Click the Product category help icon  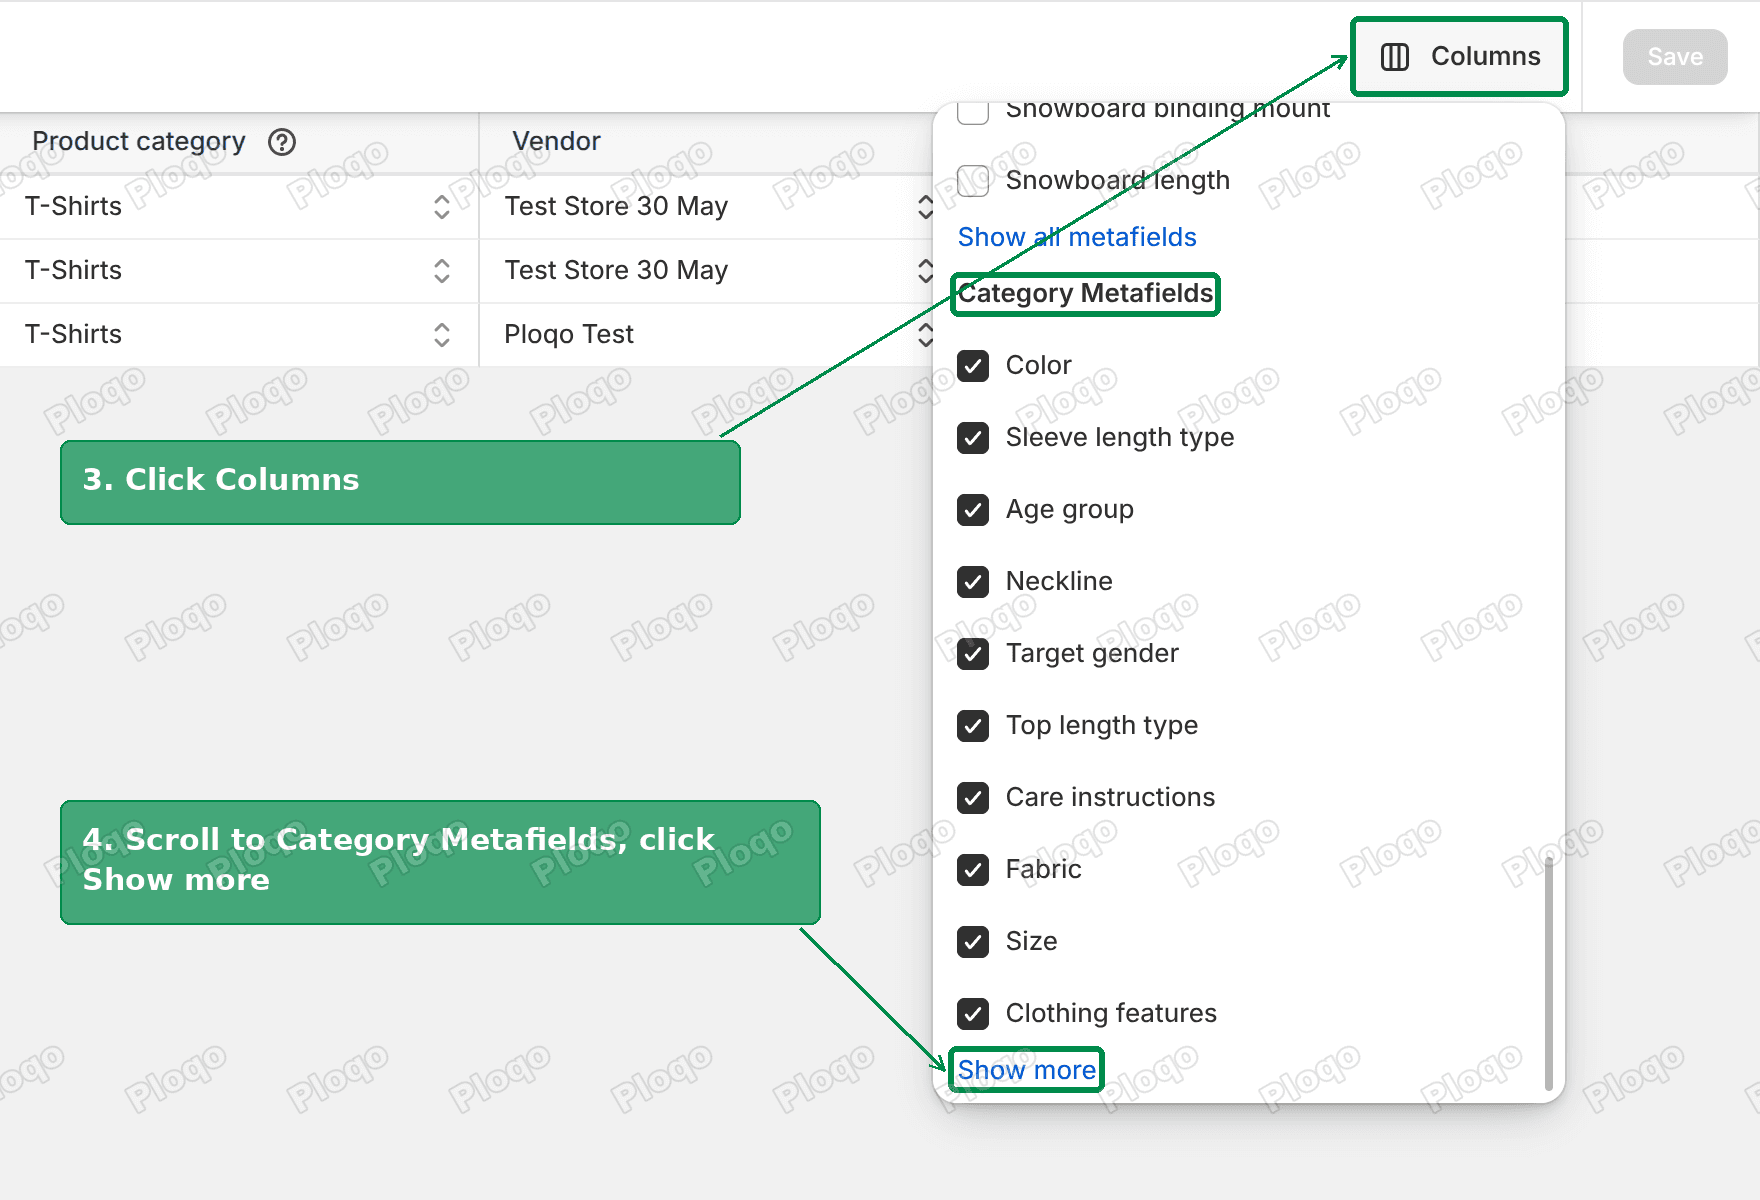coord(282,142)
